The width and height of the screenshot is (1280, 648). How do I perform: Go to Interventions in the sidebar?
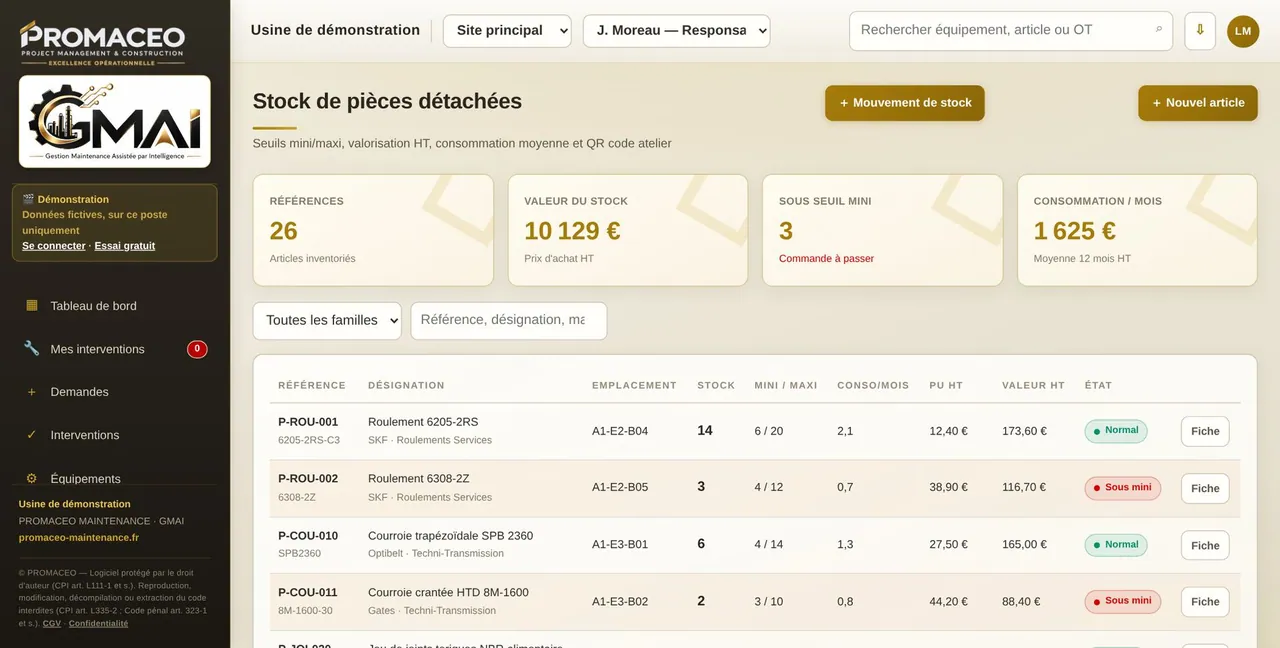(115, 435)
